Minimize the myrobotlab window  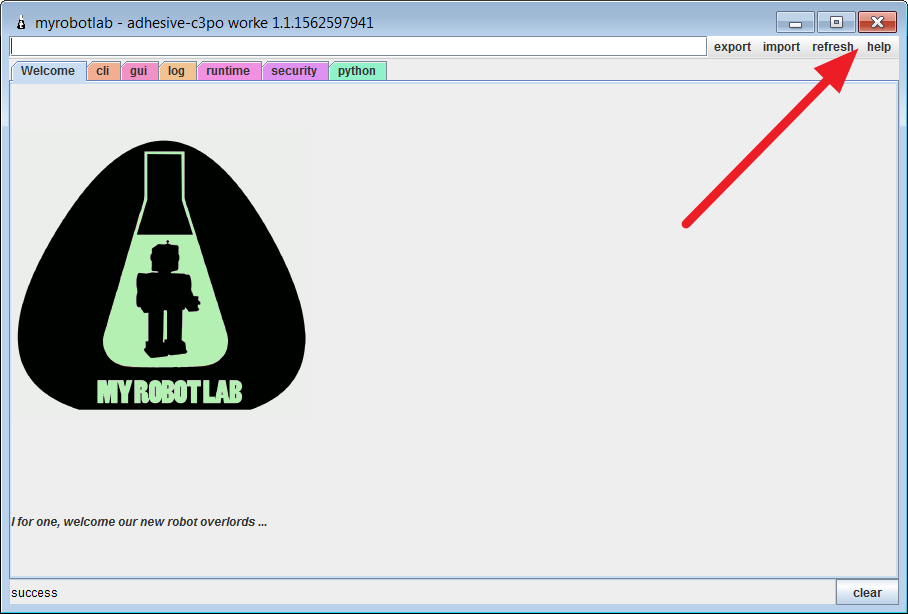coord(795,23)
